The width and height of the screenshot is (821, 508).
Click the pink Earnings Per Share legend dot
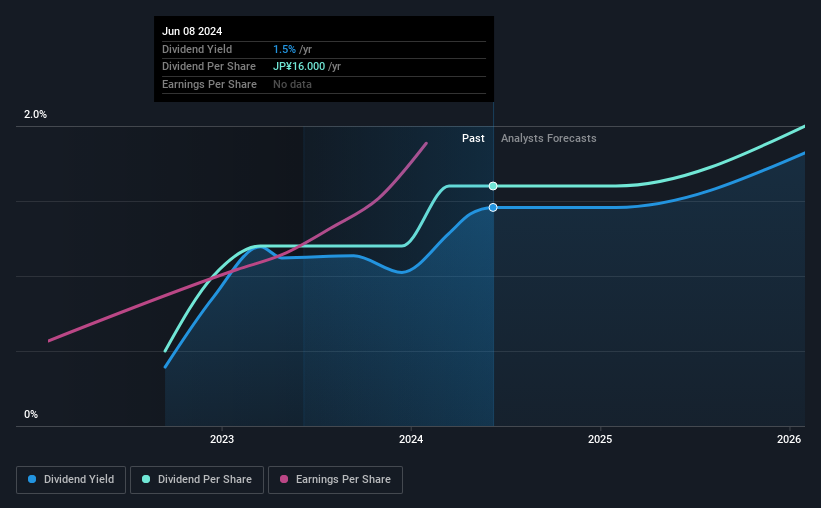[x=284, y=479]
